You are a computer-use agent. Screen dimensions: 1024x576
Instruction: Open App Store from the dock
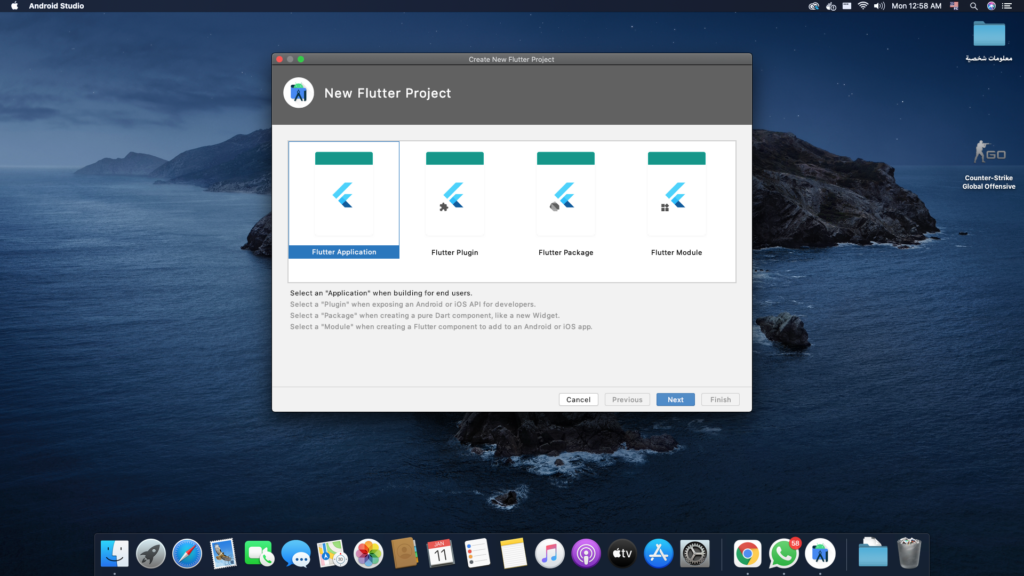click(658, 554)
